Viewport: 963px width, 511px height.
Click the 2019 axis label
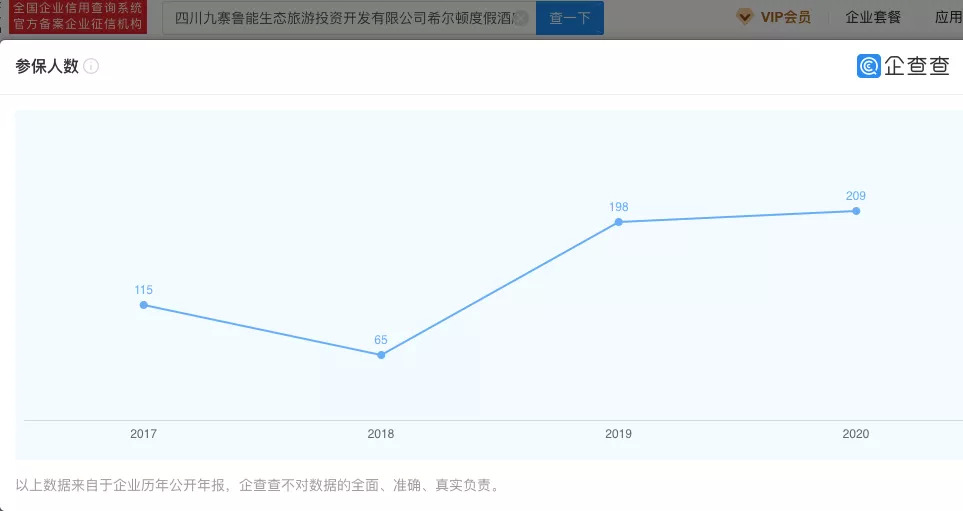point(618,434)
